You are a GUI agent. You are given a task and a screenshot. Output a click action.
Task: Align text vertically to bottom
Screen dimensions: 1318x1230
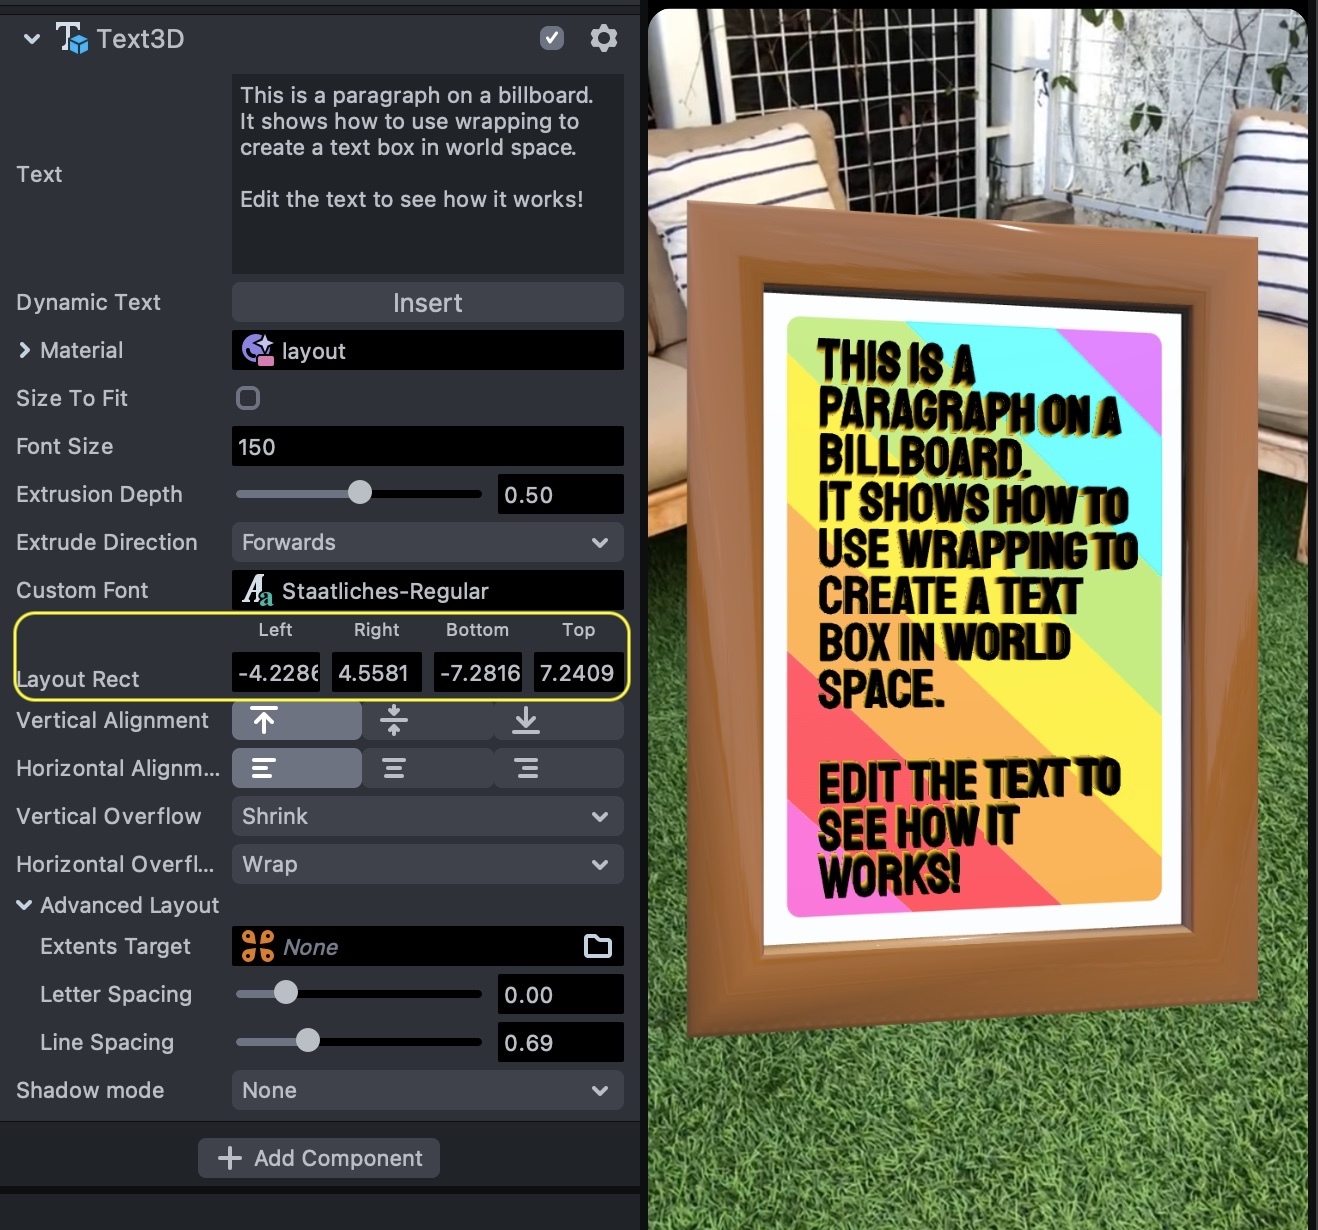pyautogui.click(x=526, y=720)
